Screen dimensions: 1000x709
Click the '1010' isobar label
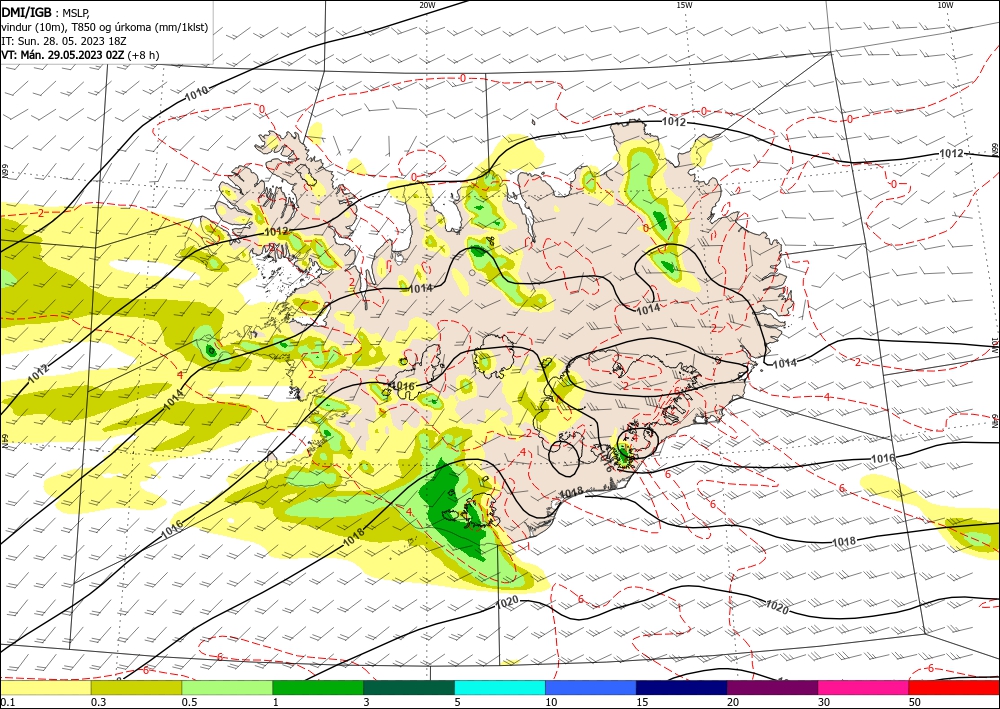coord(196,94)
